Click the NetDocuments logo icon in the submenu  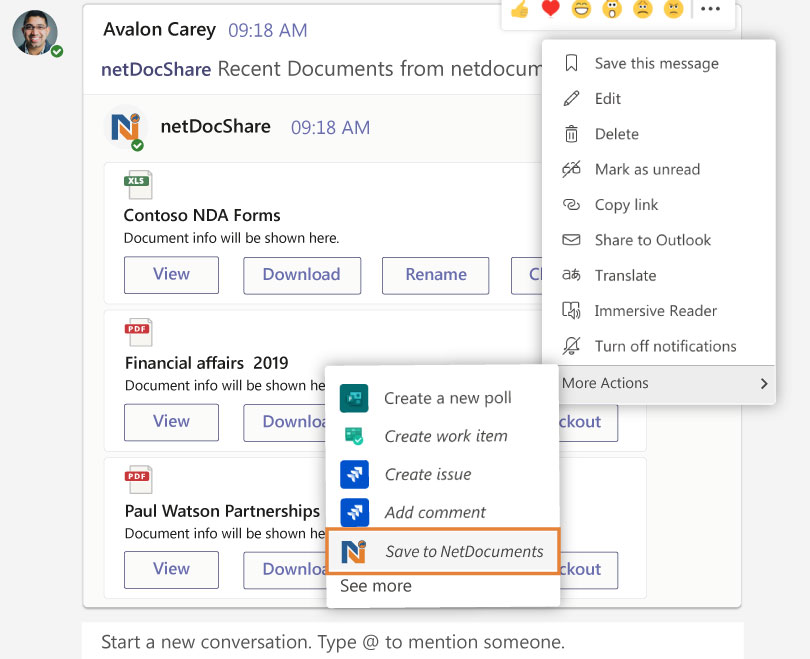click(354, 551)
